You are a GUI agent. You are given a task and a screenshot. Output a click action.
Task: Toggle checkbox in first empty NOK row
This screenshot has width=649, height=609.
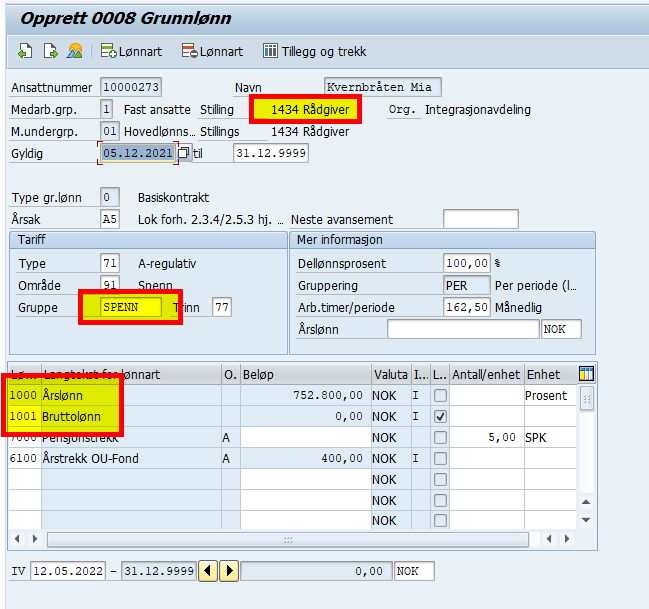click(440, 479)
